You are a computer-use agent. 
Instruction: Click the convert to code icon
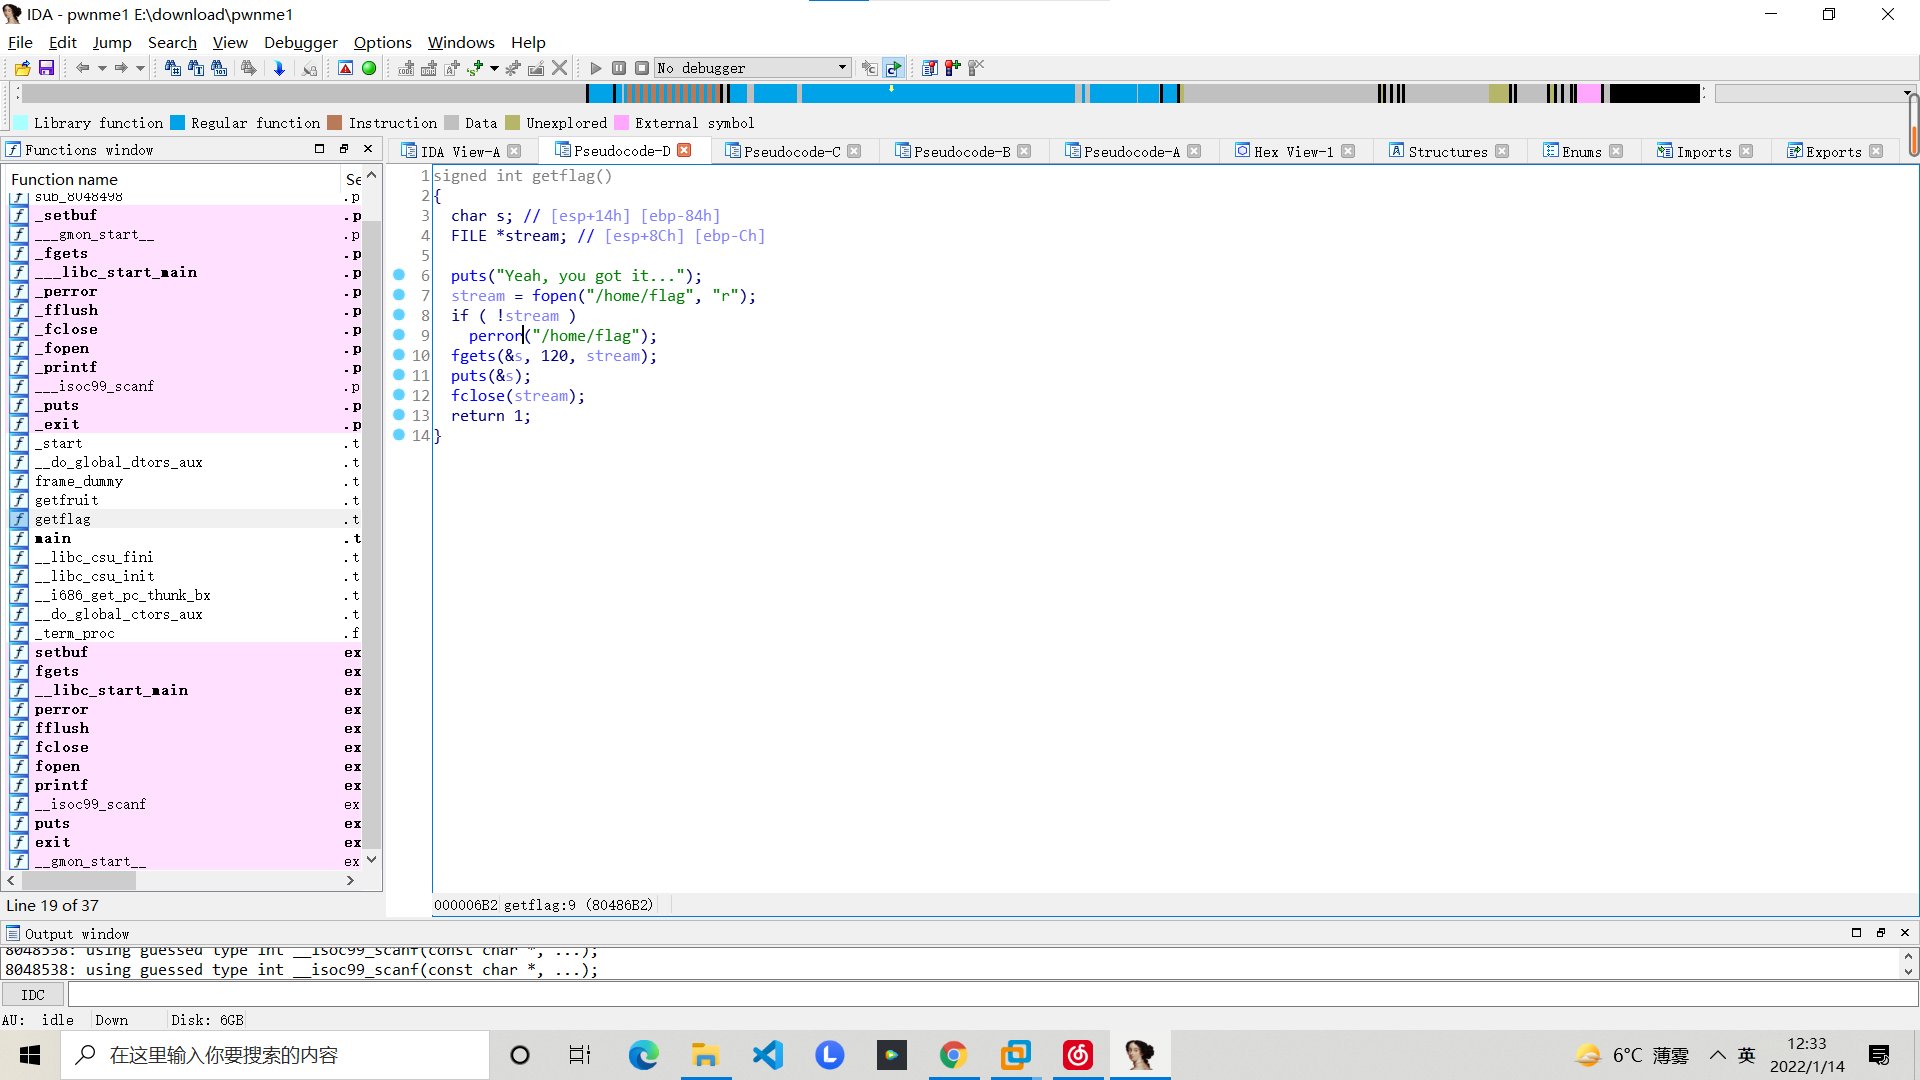coord(406,68)
